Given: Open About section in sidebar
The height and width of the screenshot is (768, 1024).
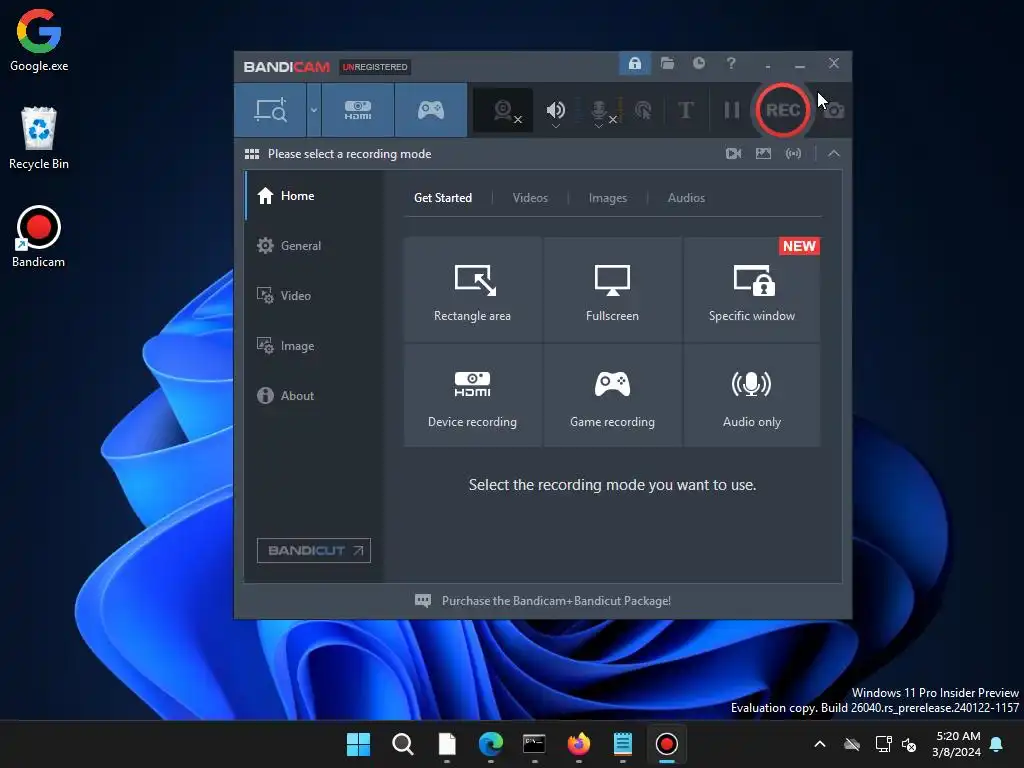Looking at the screenshot, I should click(315, 396).
